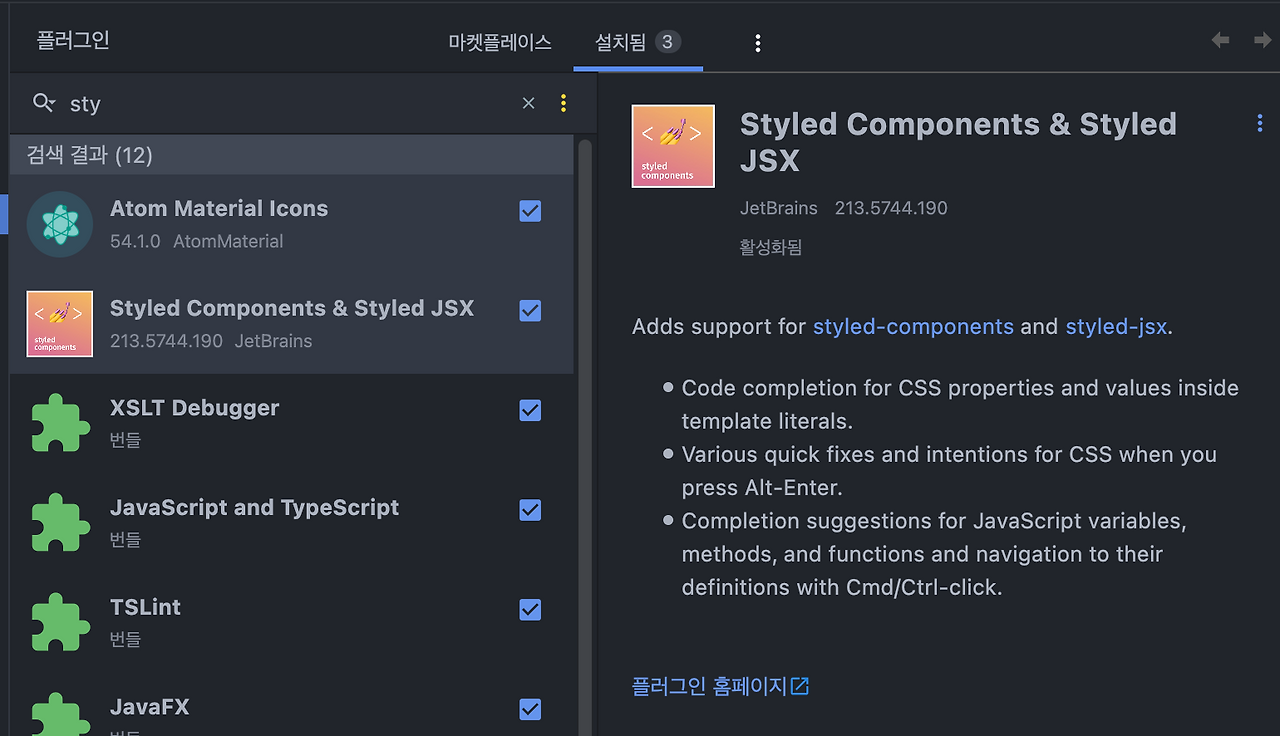Open the options menu next to the tabs
This screenshot has width=1280, height=736.
757,42
